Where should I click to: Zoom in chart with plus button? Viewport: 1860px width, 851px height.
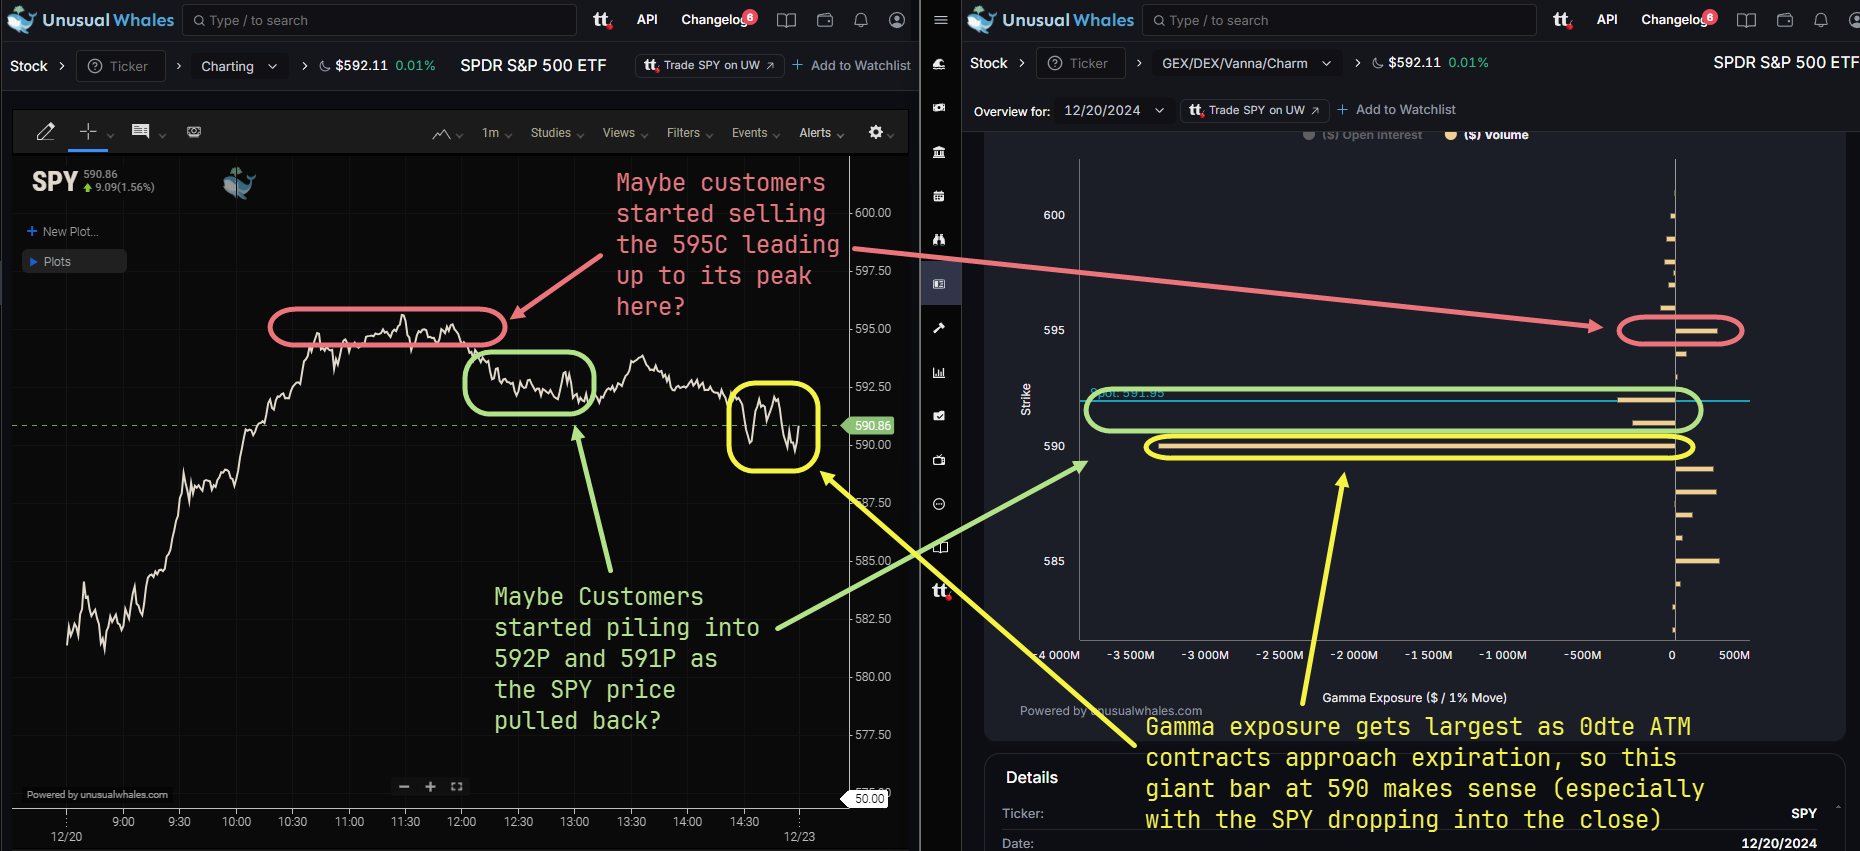click(430, 787)
